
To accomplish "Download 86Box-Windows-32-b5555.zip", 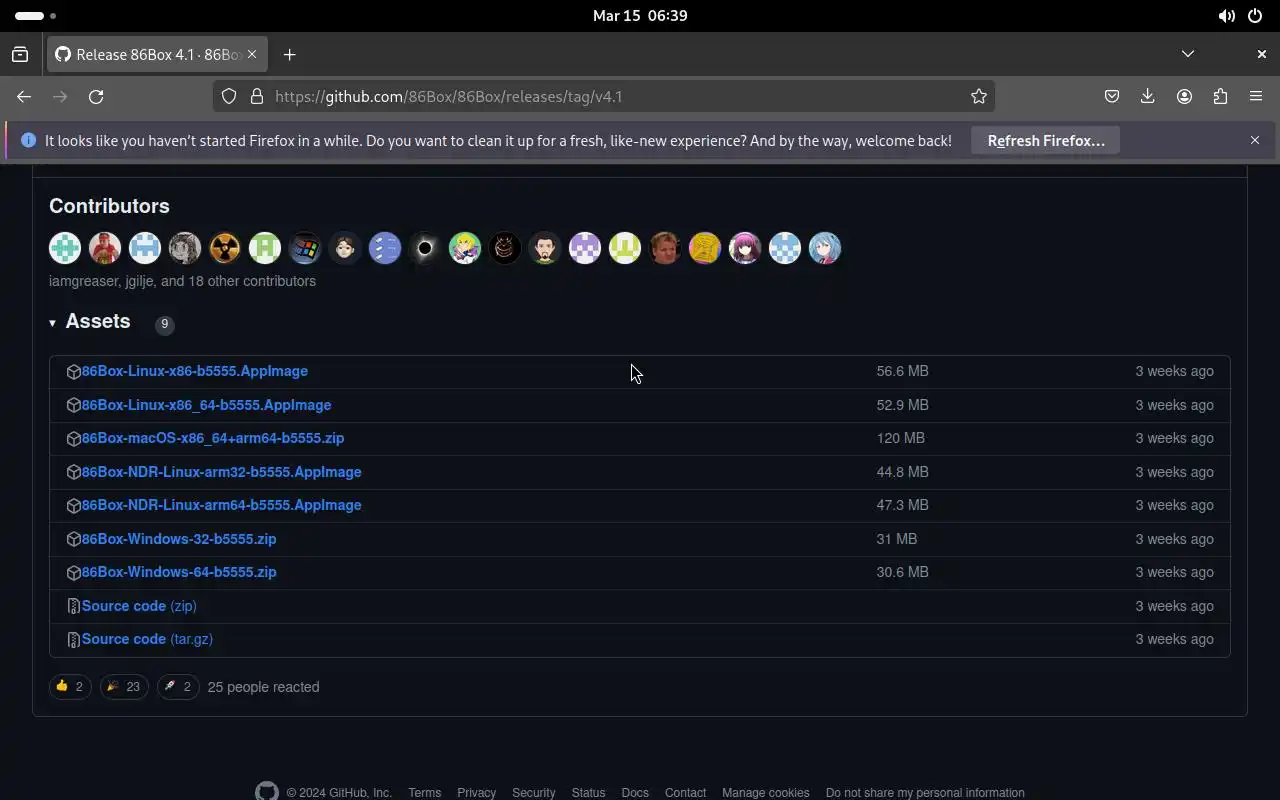I will [x=179, y=539].
